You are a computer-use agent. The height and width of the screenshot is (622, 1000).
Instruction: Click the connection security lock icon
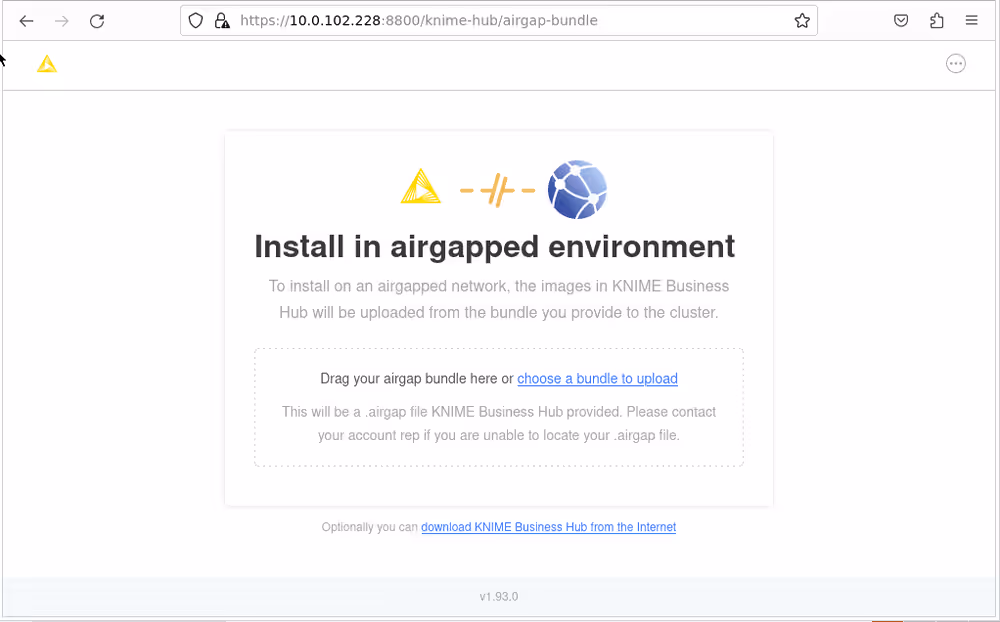[x=221, y=19]
